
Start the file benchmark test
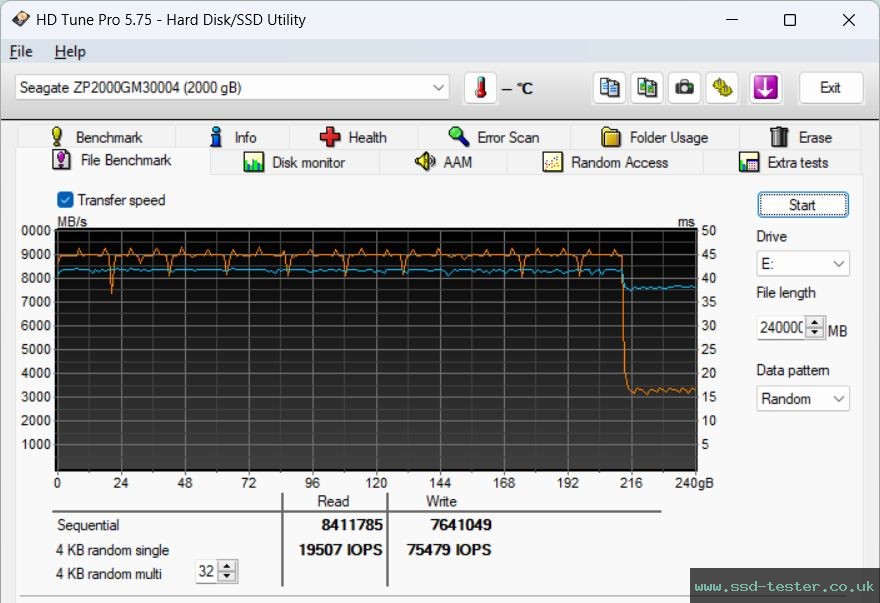click(x=803, y=205)
